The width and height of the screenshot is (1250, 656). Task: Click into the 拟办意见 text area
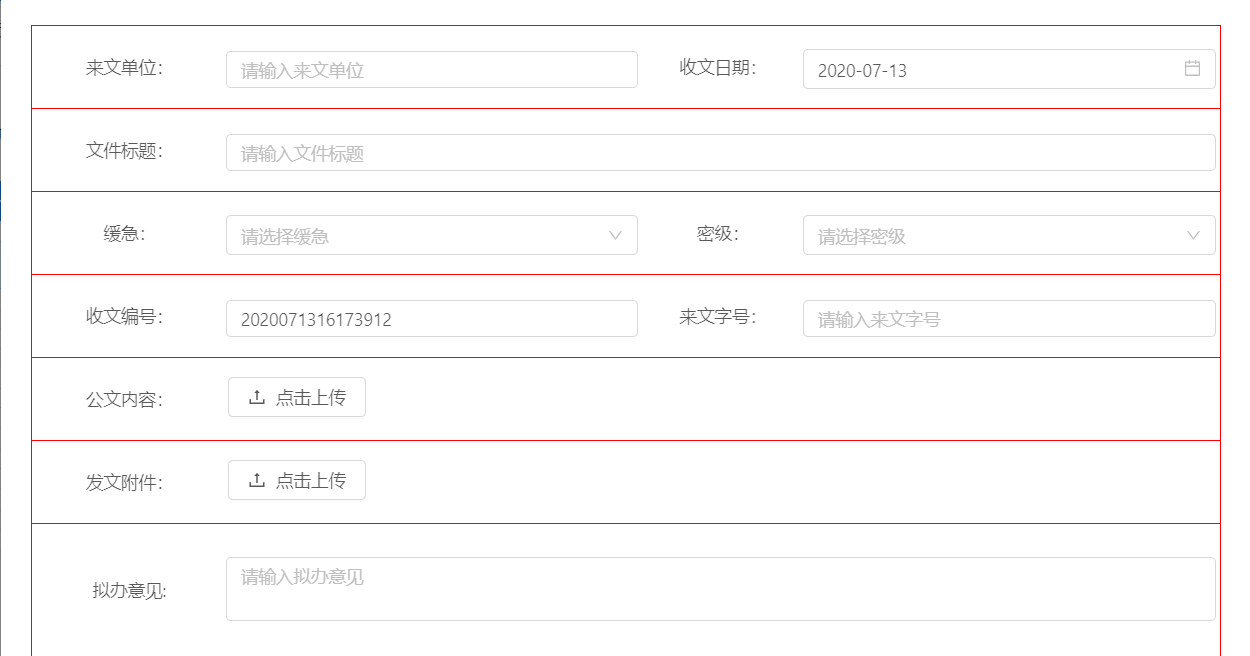click(x=721, y=589)
